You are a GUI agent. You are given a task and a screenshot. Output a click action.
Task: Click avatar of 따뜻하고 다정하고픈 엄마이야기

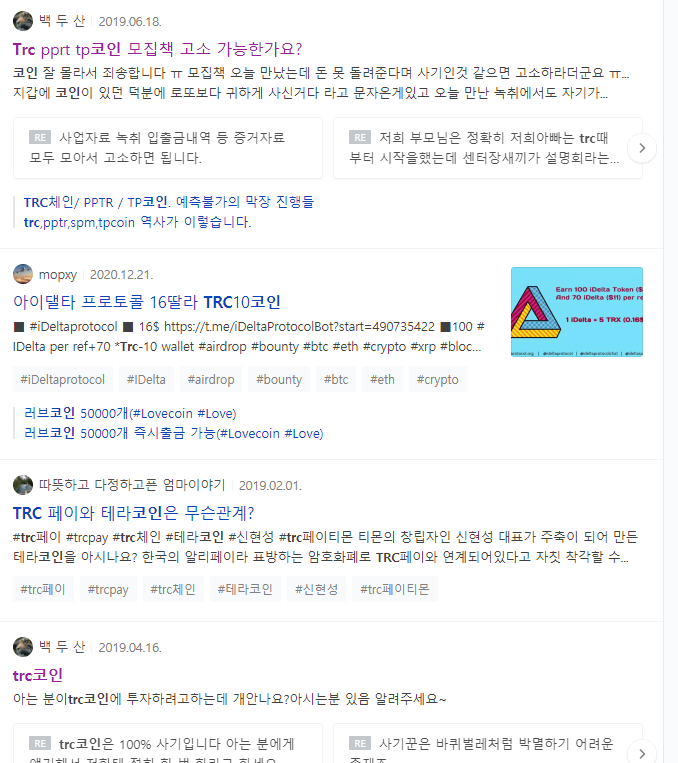pos(23,485)
